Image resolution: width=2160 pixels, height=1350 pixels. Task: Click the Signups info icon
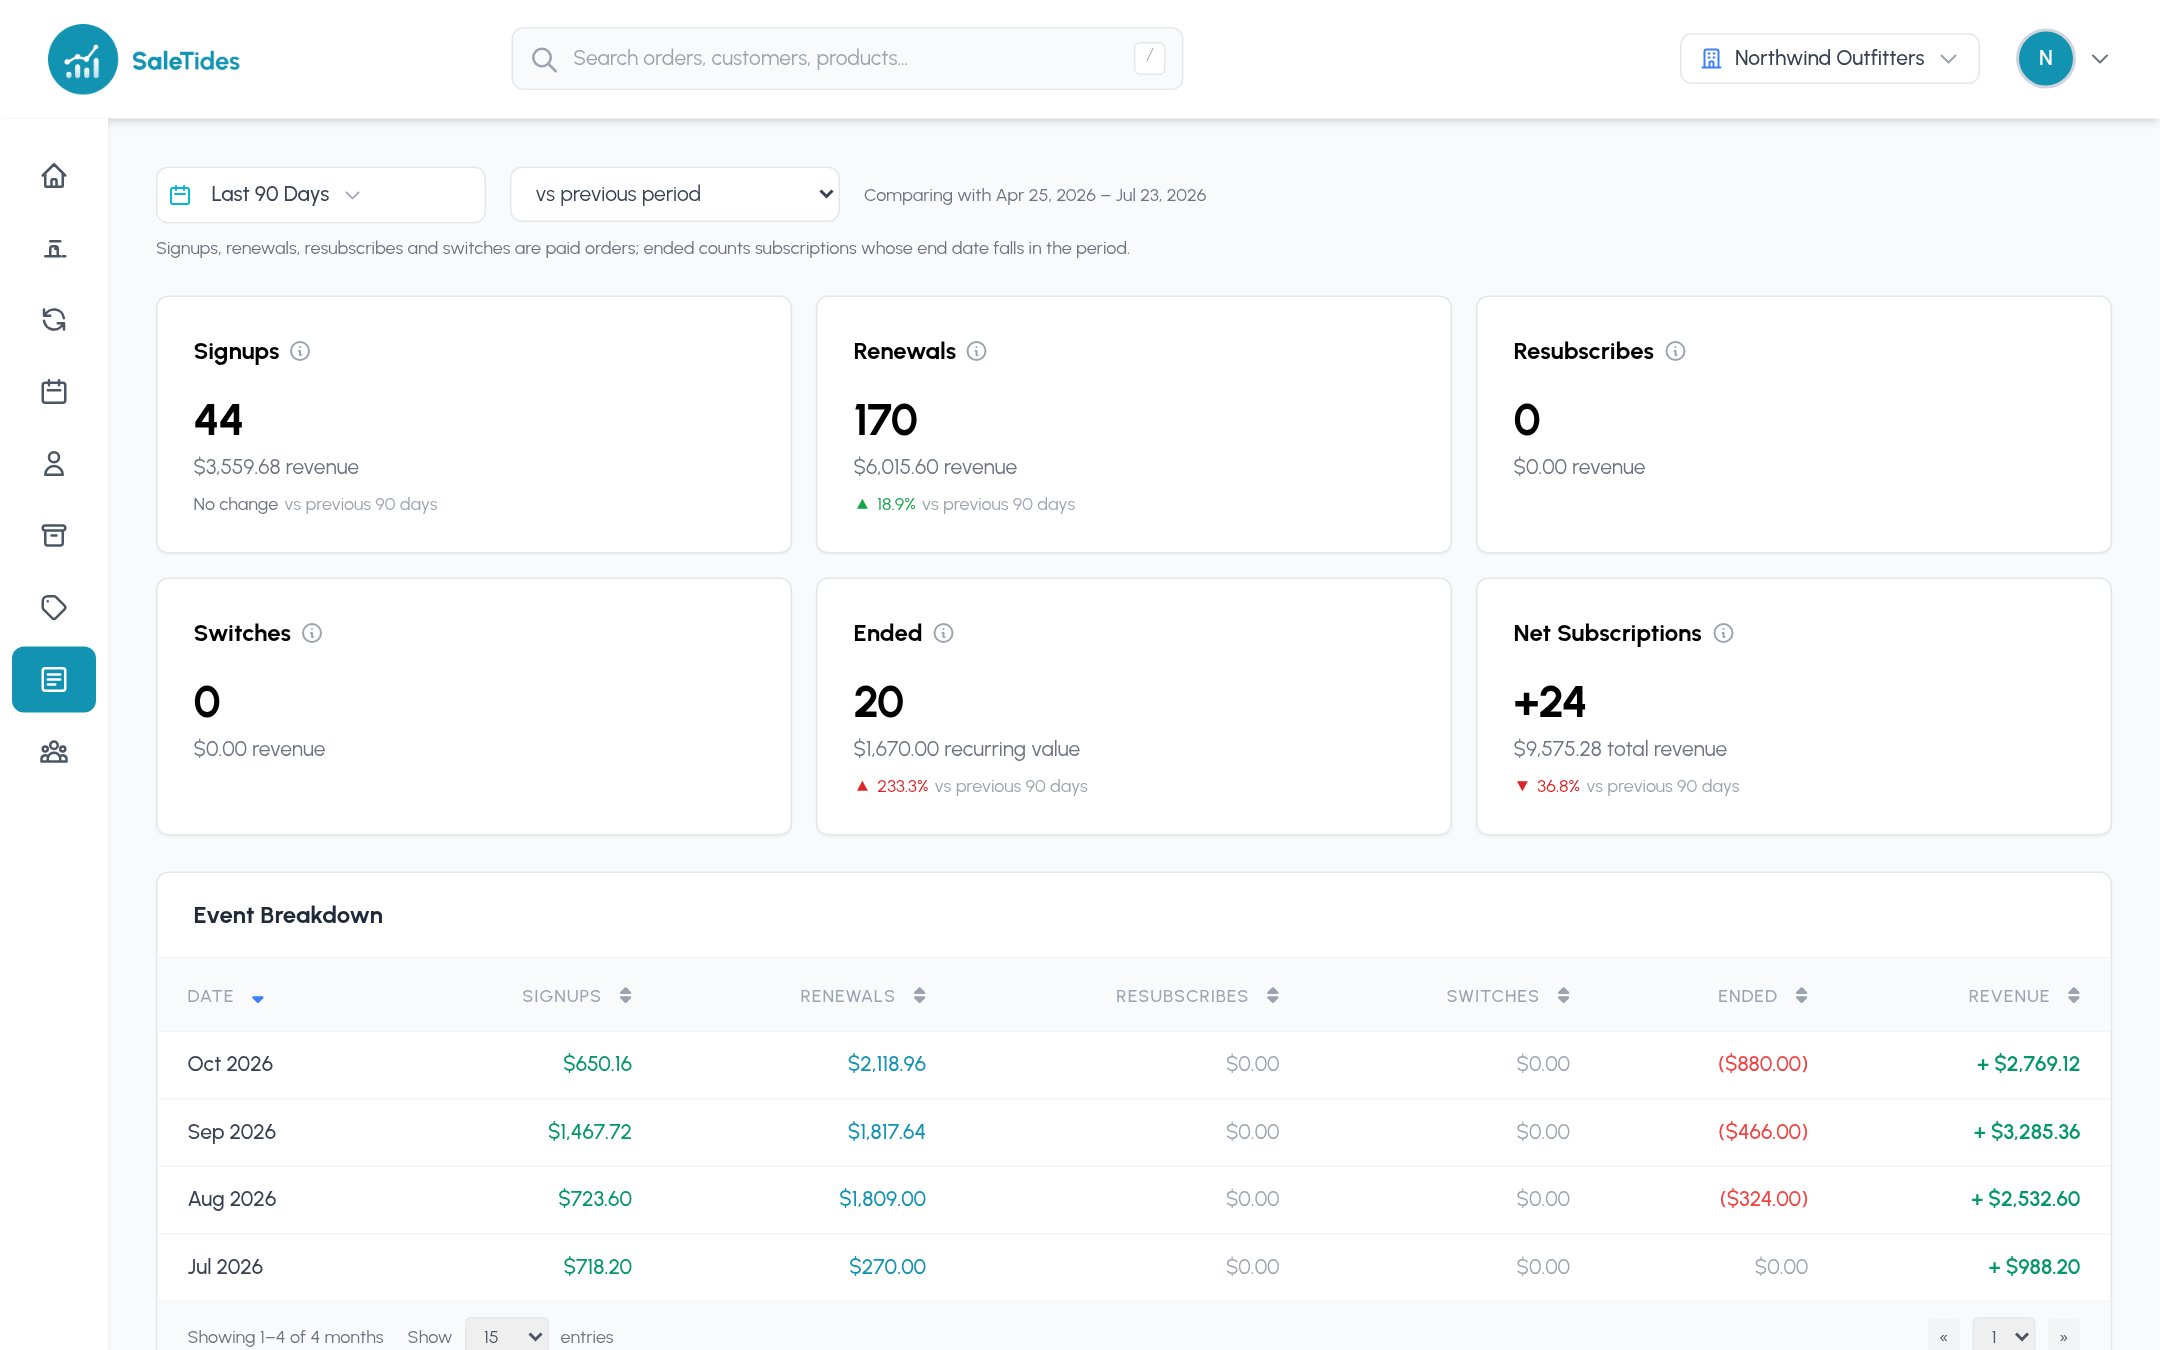[x=300, y=351]
